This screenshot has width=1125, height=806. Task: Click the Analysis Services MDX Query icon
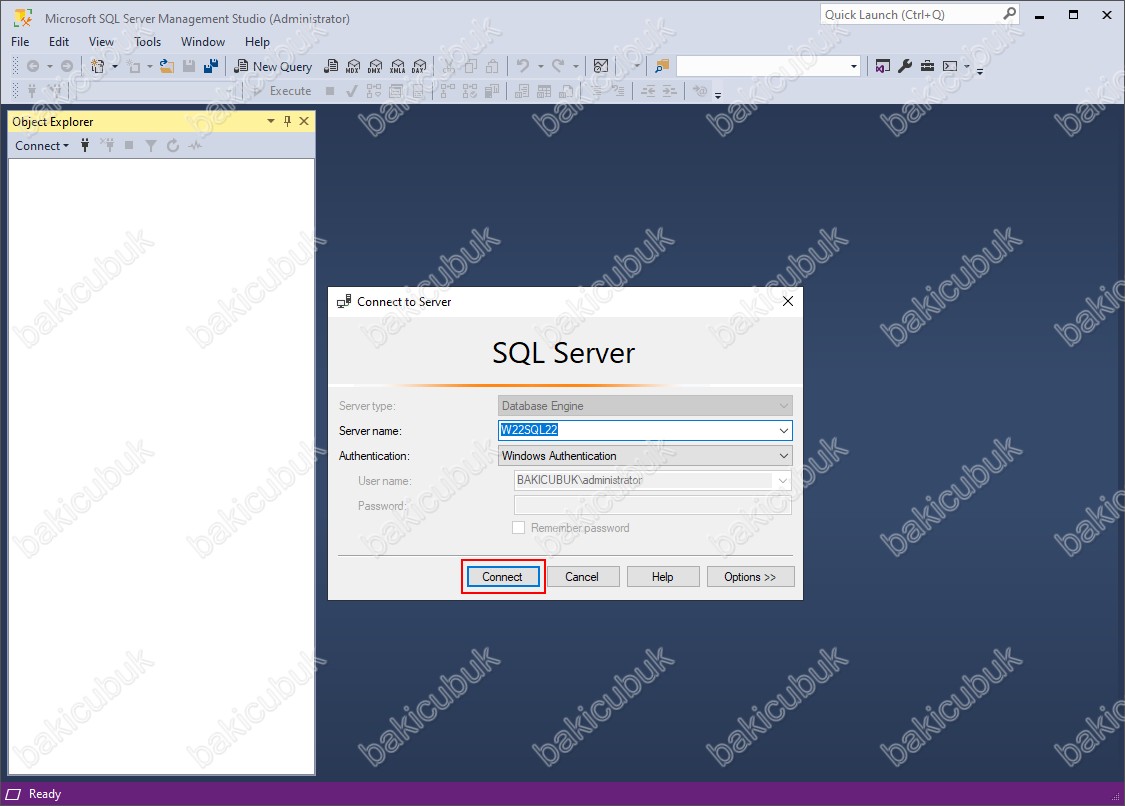click(353, 66)
